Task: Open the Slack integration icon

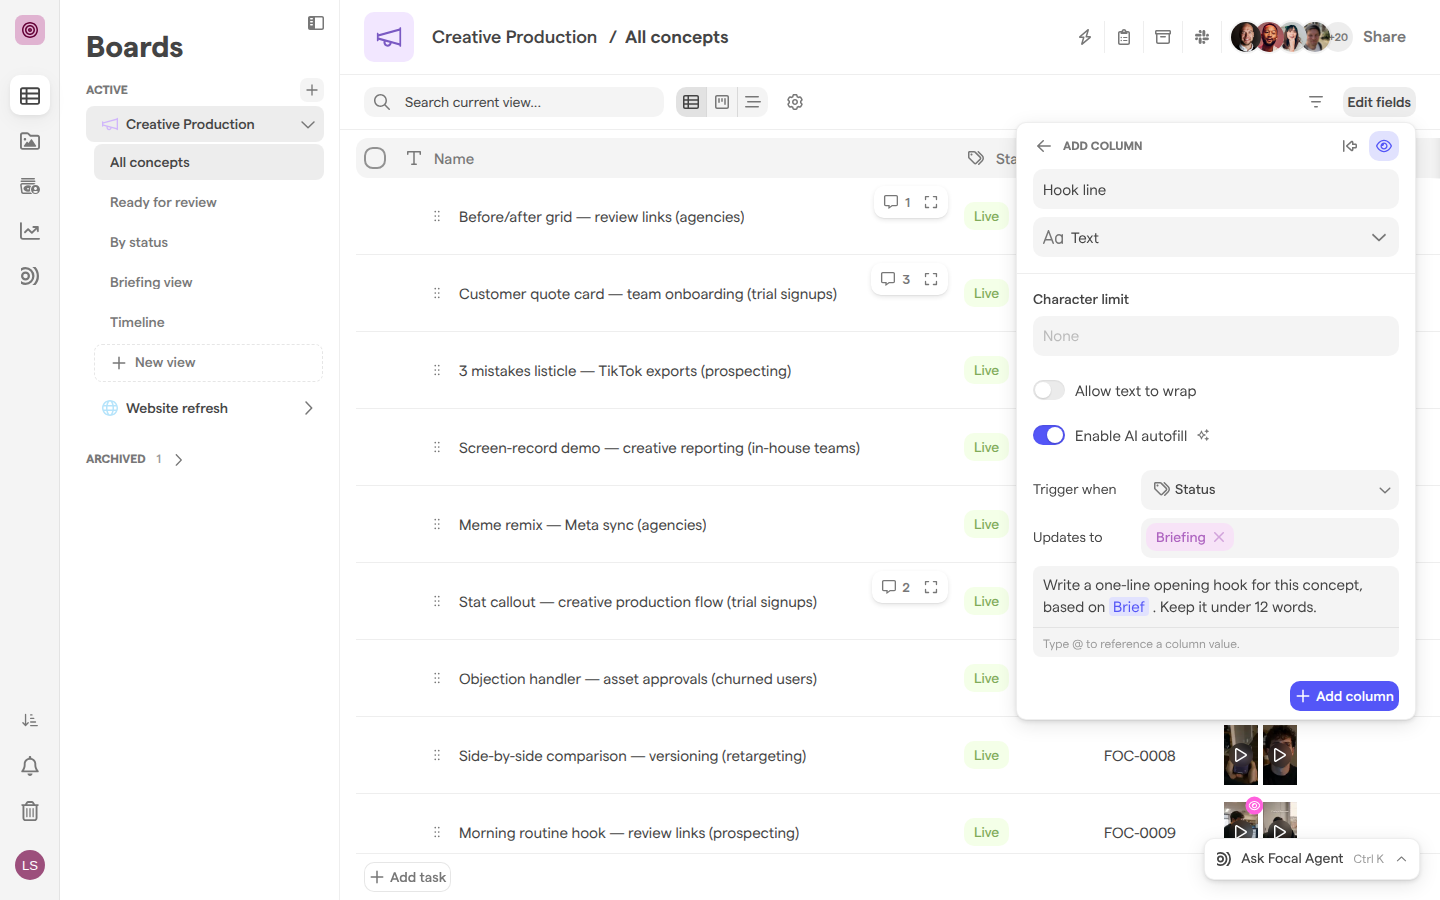Action: (x=1202, y=37)
